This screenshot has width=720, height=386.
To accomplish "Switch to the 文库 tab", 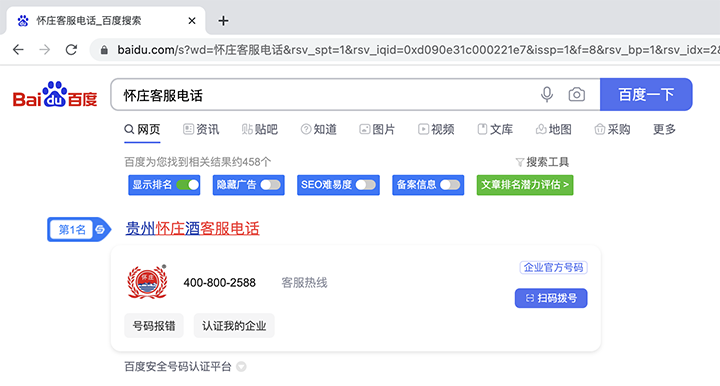I will point(495,129).
